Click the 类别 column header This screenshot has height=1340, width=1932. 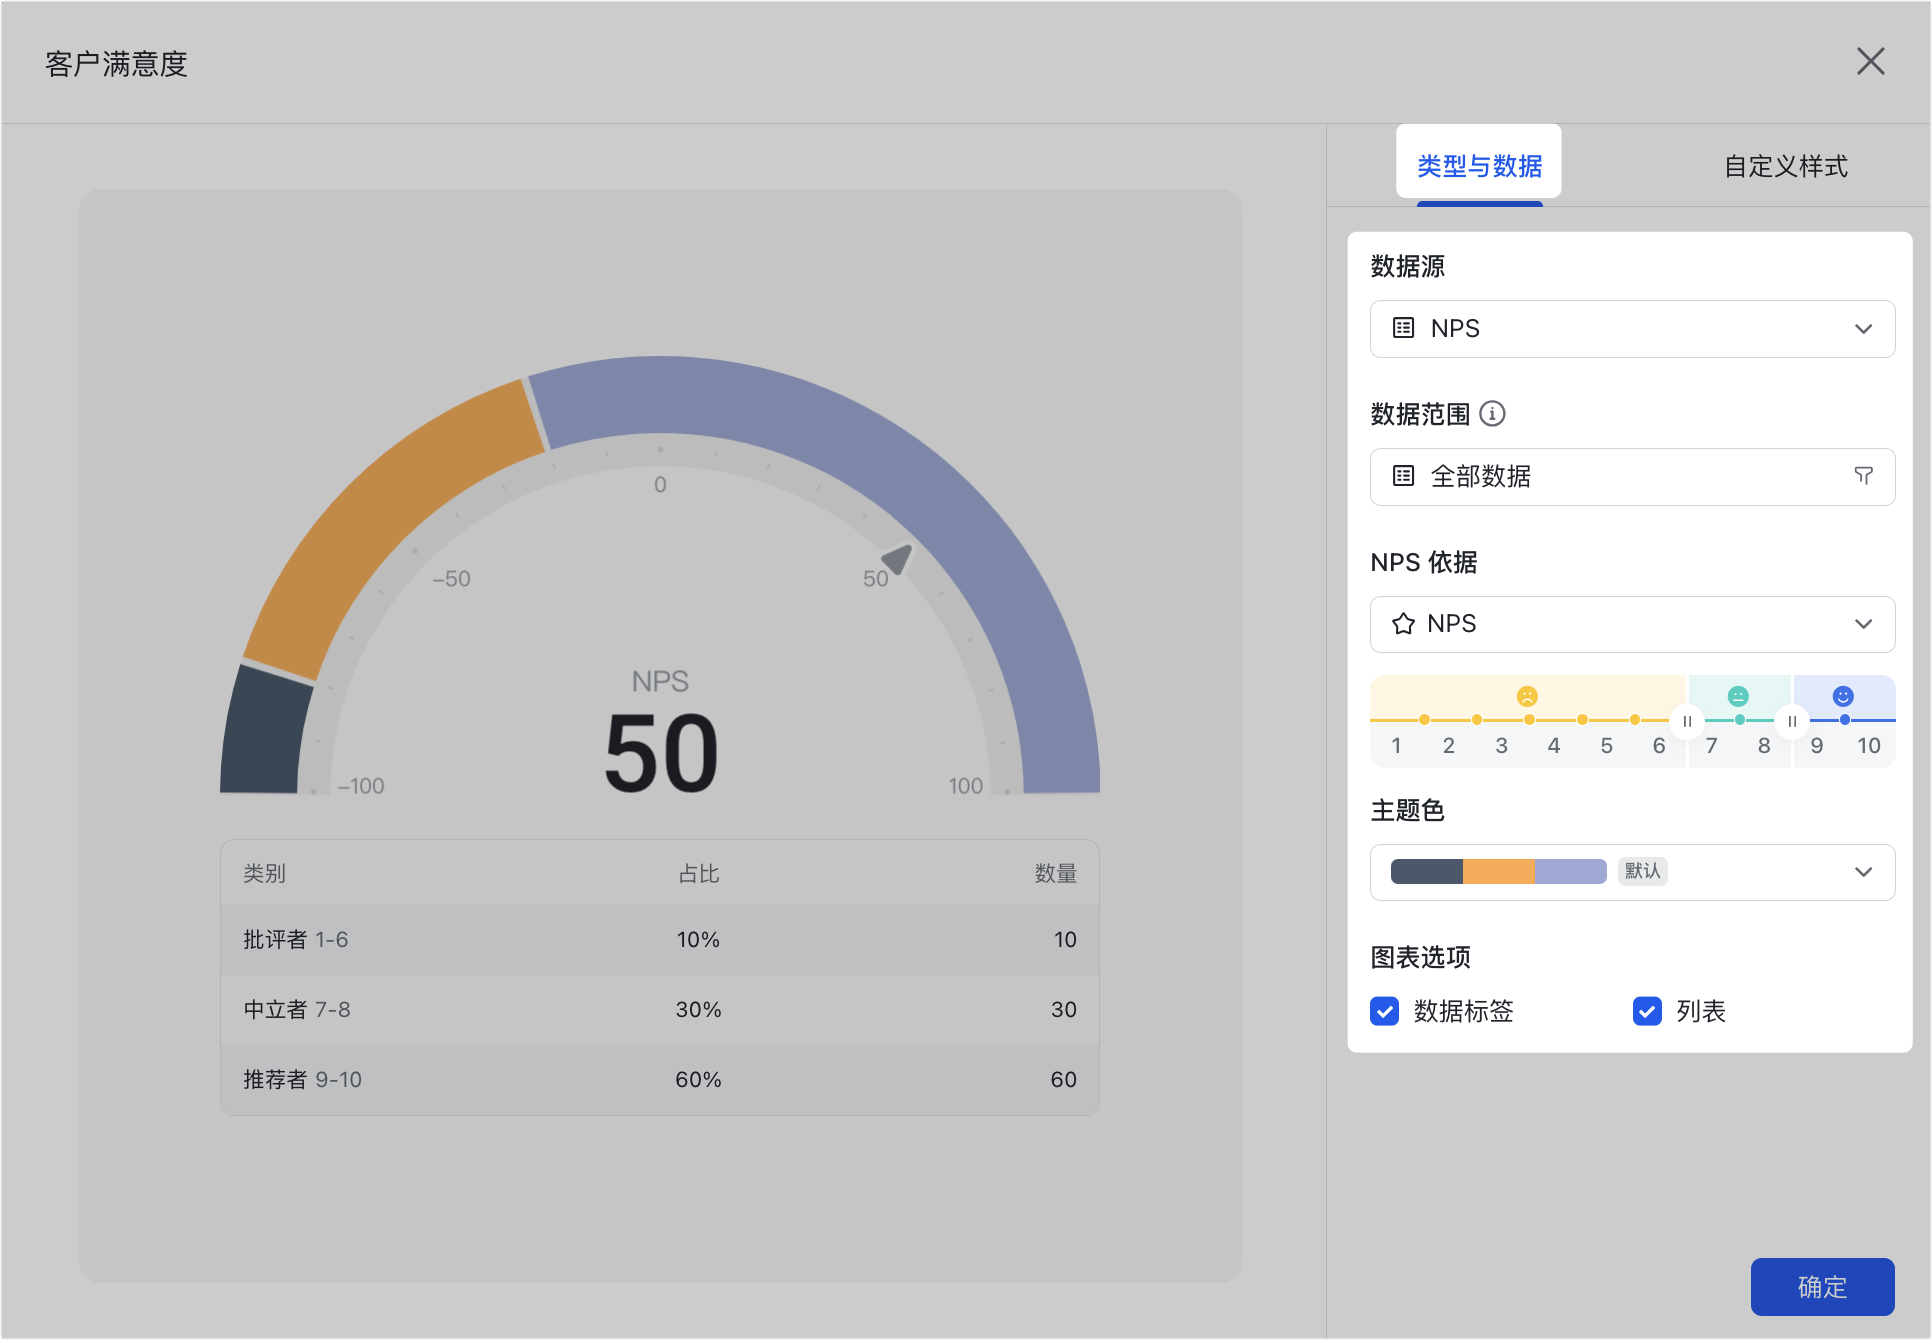coord(264,873)
